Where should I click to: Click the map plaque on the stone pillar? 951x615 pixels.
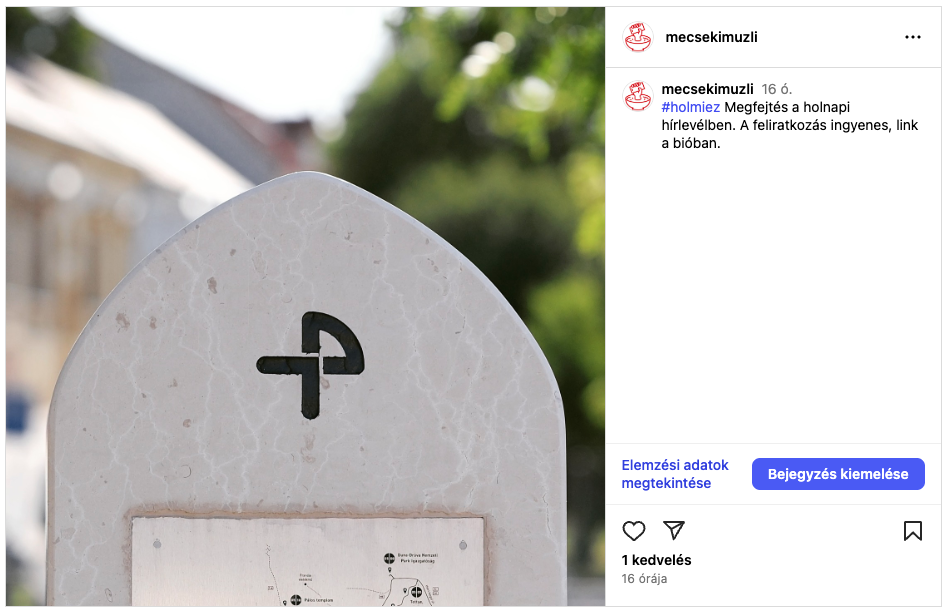click(x=307, y=561)
